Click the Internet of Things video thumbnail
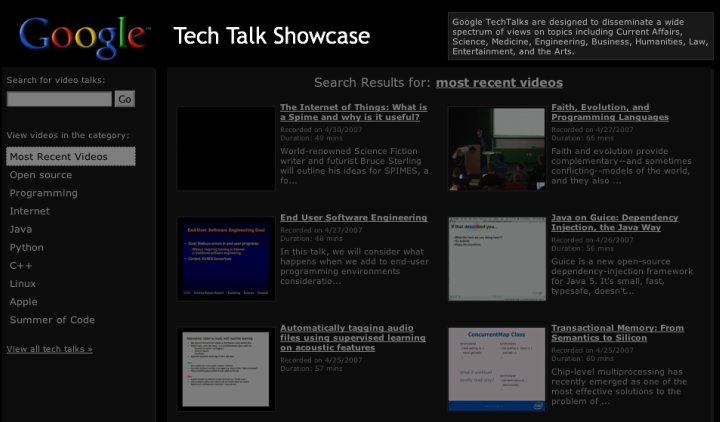Viewport: 720px width, 422px height. (x=226, y=149)
